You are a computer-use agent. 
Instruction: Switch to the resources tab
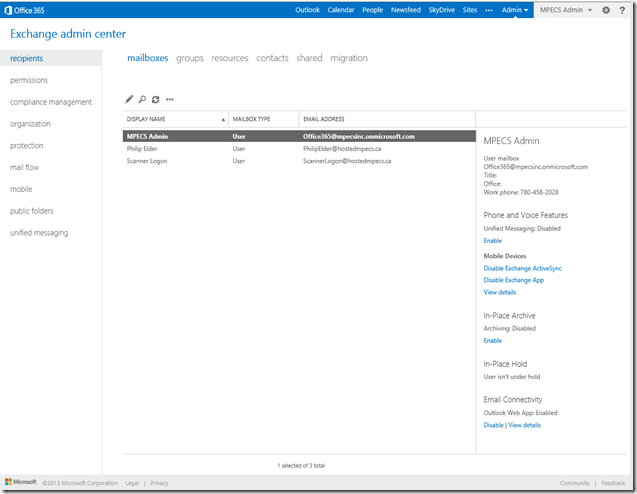click(x=230, y=58)
